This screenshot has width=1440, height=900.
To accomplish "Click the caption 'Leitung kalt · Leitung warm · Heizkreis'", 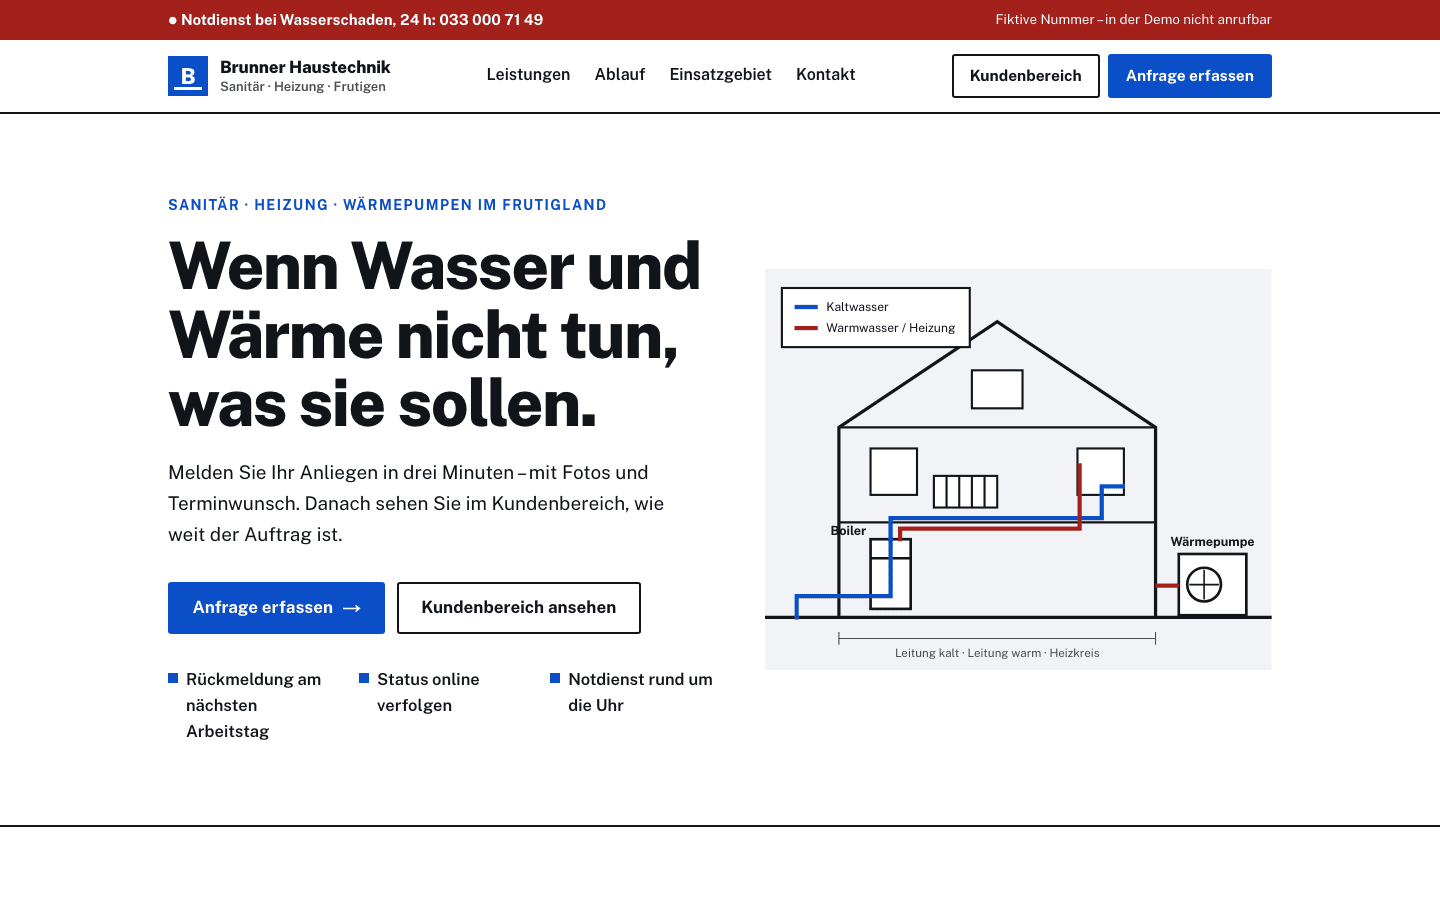I will [x=997, y=653].
